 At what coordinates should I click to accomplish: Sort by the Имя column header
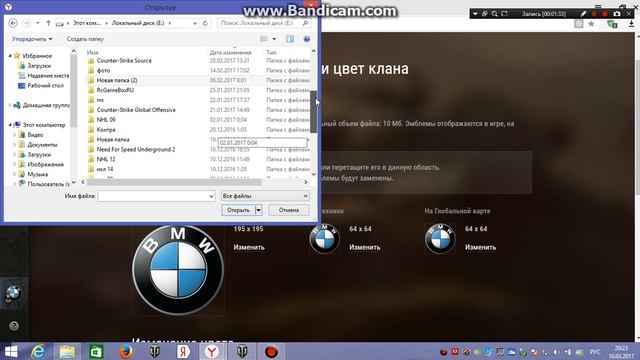[93, 52]
